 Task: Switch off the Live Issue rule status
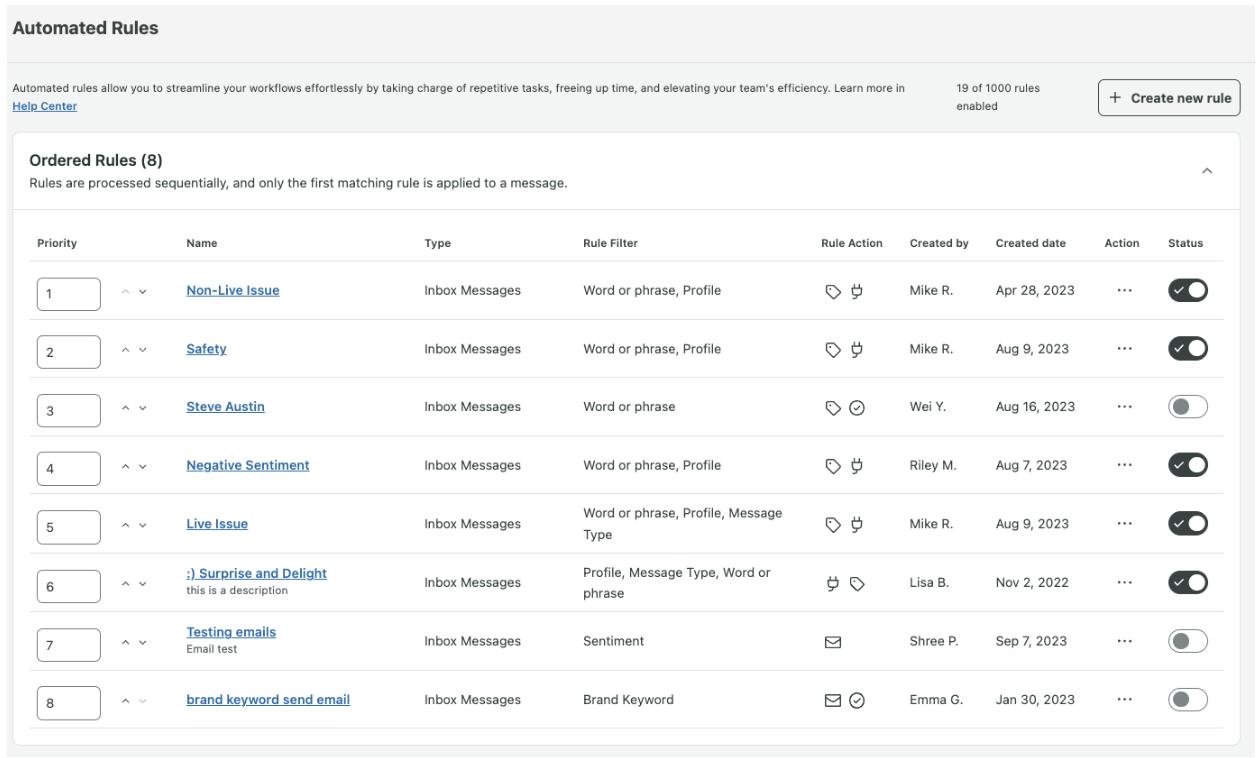tap(1188, 524)
